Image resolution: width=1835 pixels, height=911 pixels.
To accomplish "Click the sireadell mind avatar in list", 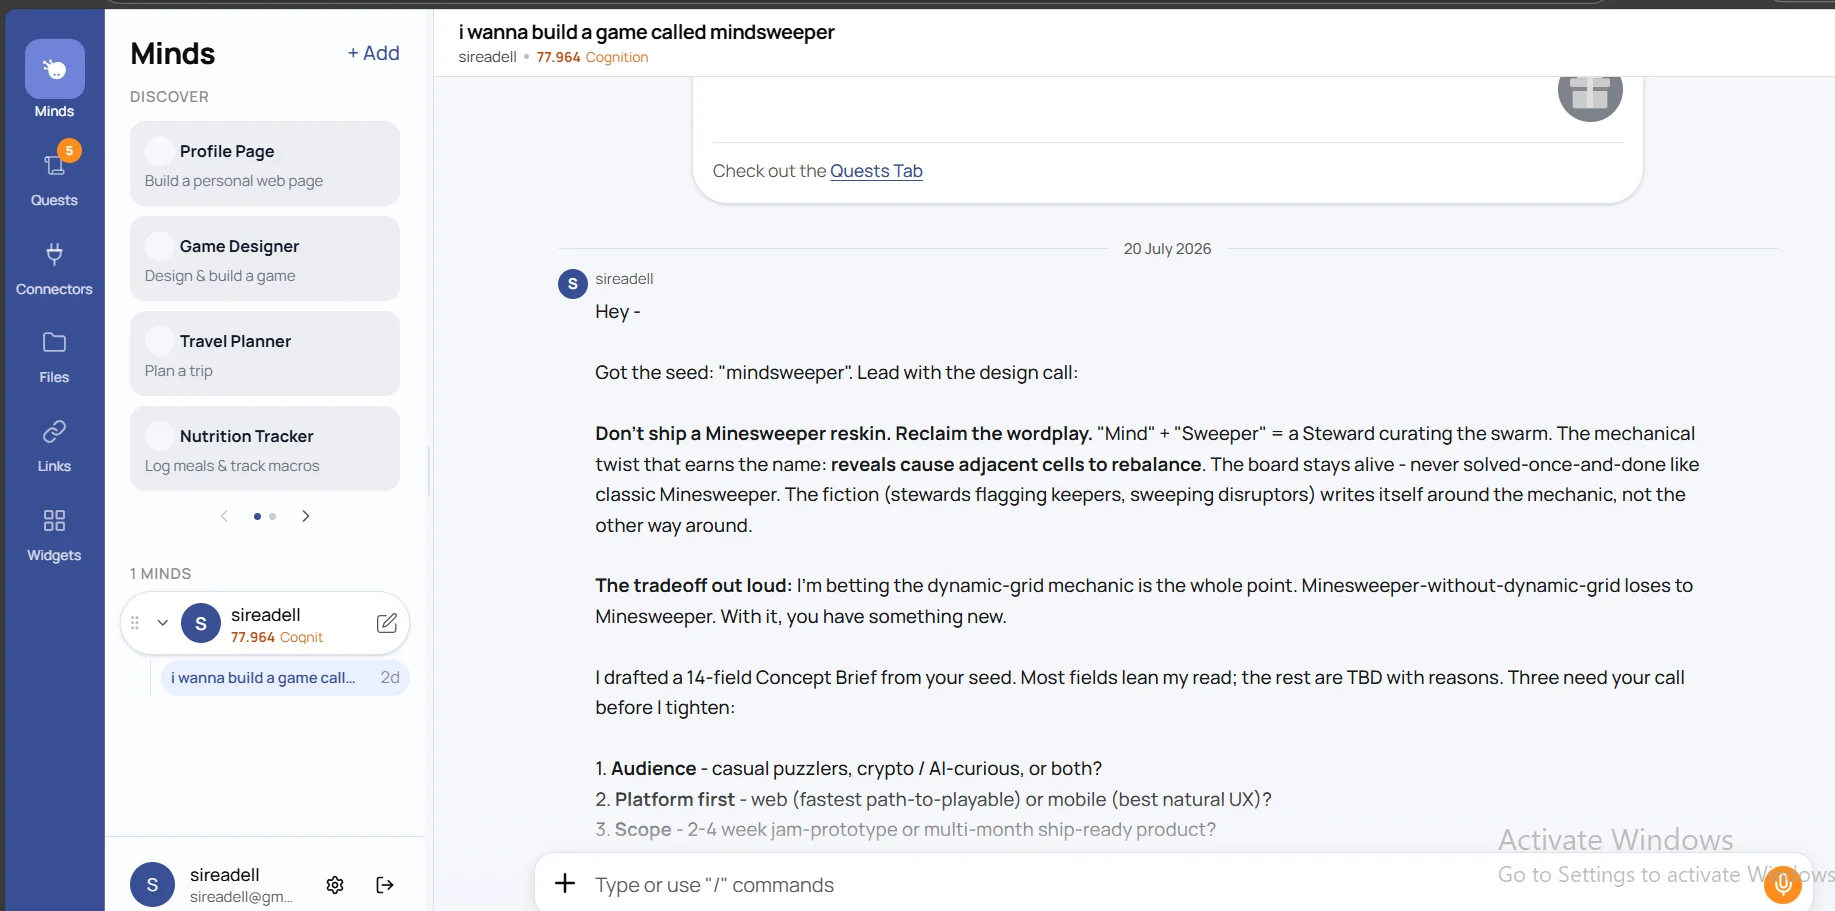I will [201, 624].
